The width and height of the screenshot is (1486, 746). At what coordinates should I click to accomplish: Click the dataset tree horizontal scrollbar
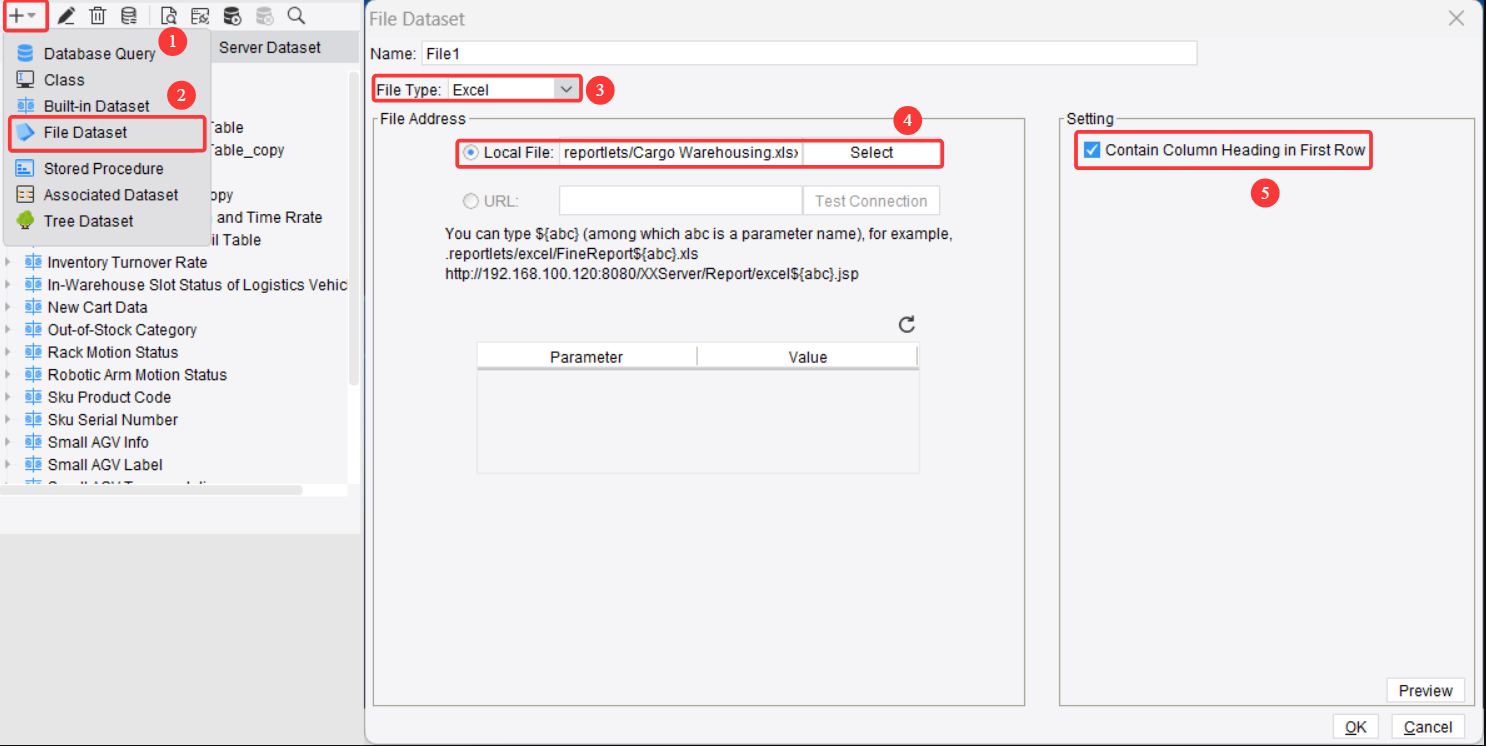[151, 490]
